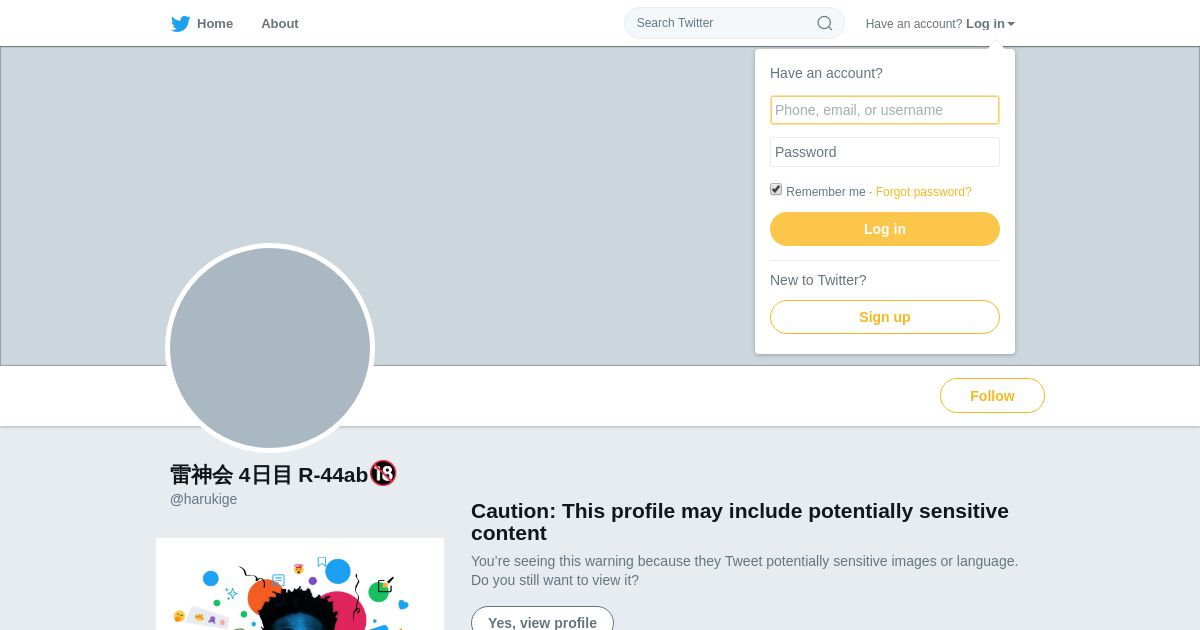
Task: Click the Twitter bird logo icon
Action: pyautogui.click(x=180, y=24)
